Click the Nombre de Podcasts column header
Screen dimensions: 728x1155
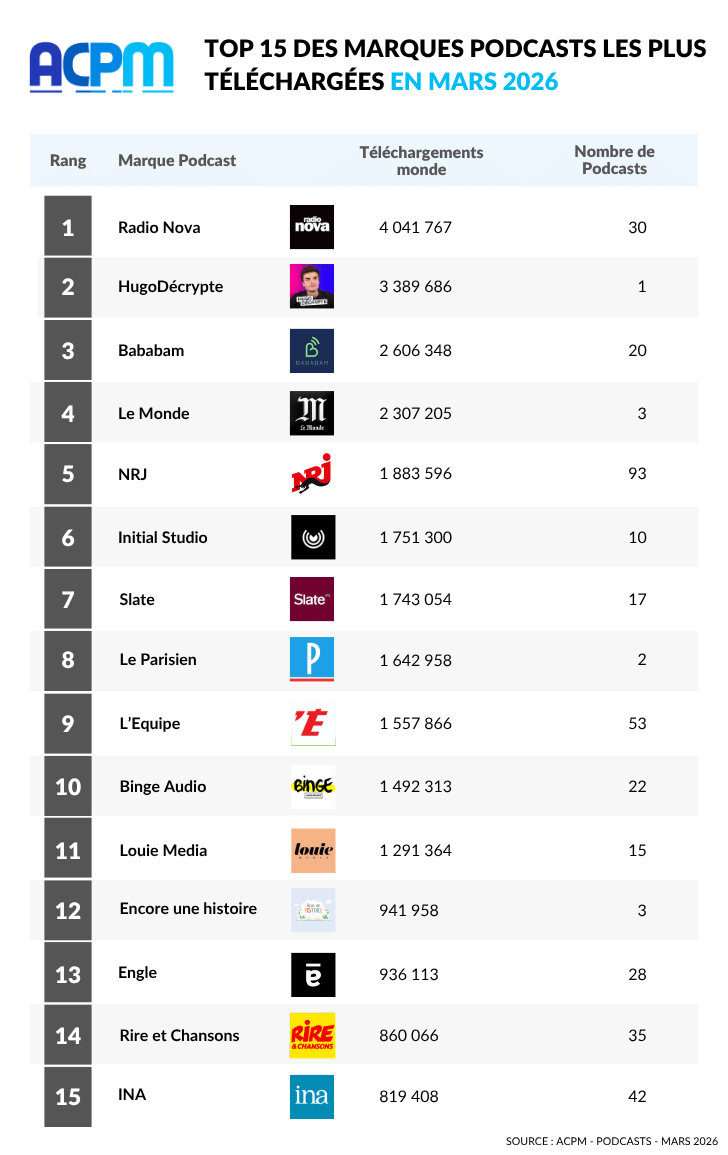click(614, 160)
